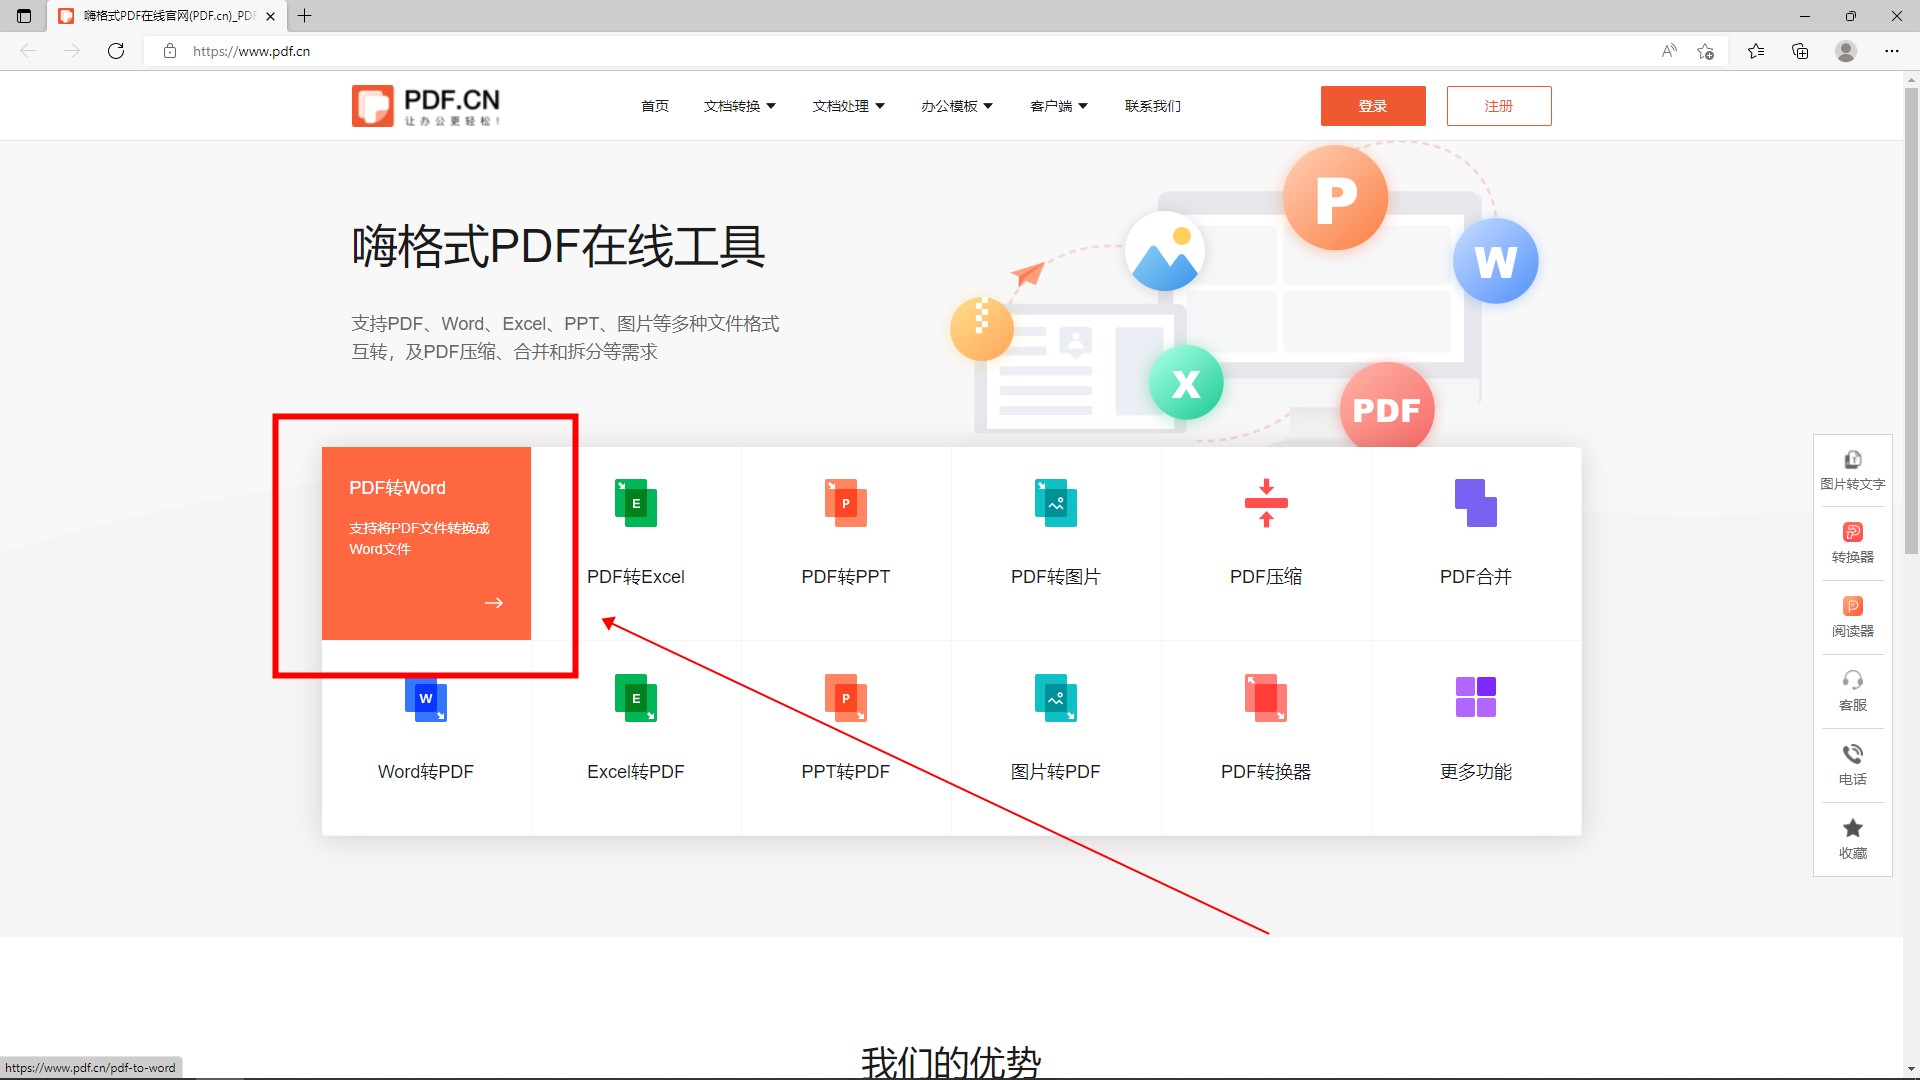Click the 电话 phone icon
Viewport: 1920px width, 1080px height.
(1853, 754)
